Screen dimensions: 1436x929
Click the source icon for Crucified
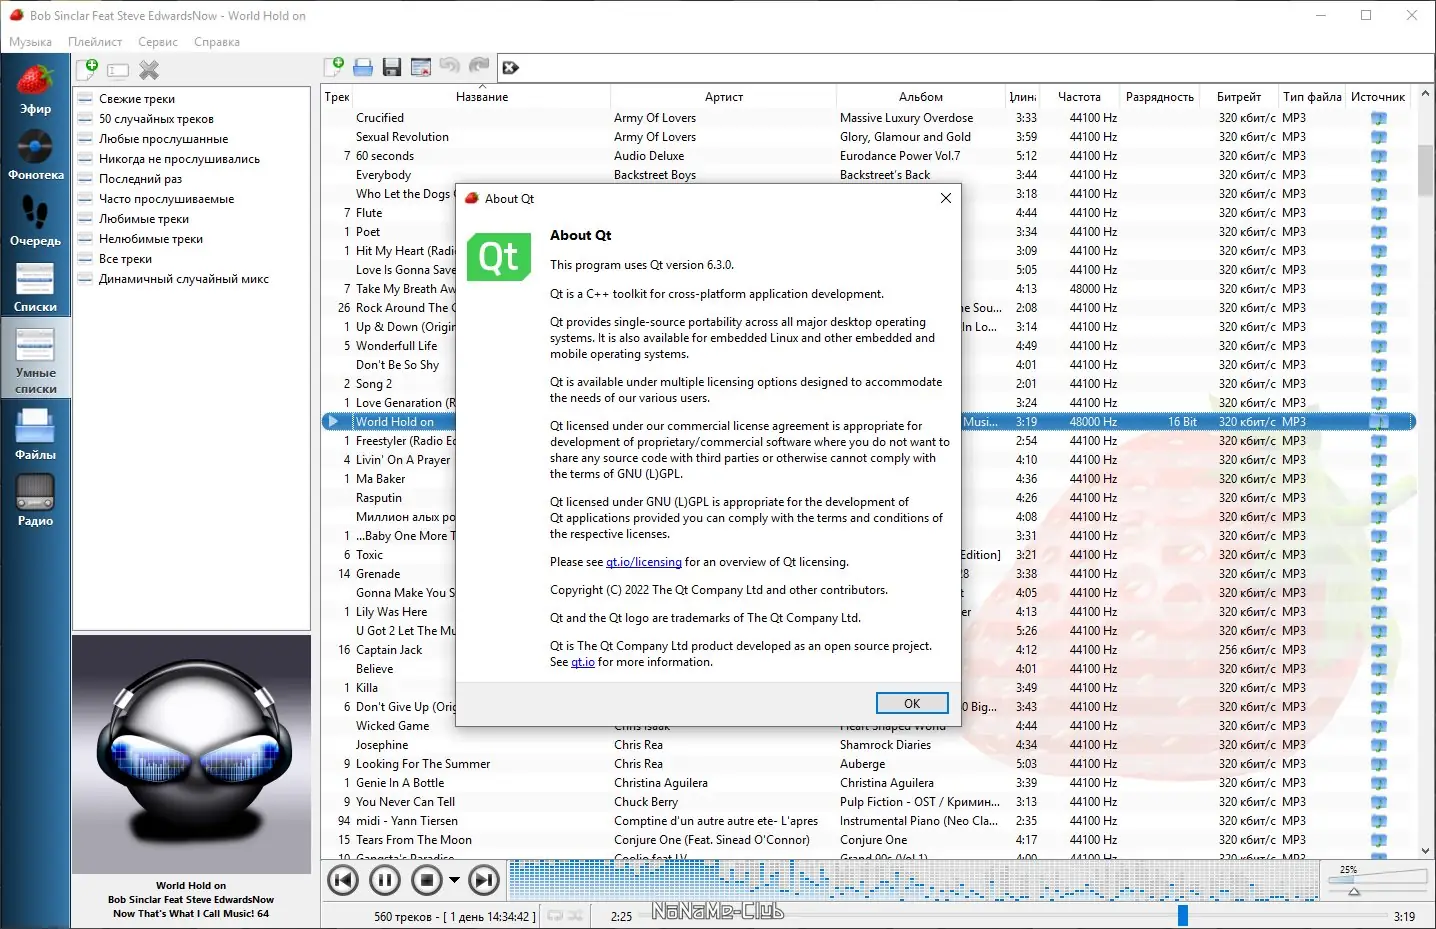point(1379,118)
